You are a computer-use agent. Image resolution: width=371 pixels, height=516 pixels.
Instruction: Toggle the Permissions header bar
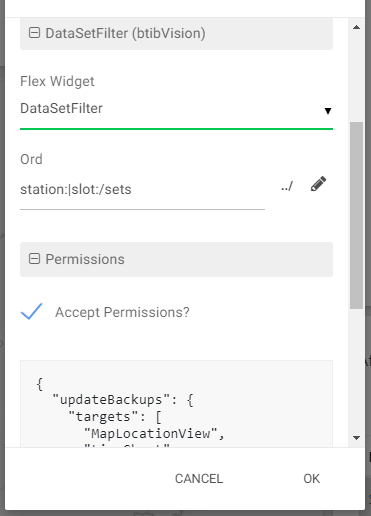(176, 259)
